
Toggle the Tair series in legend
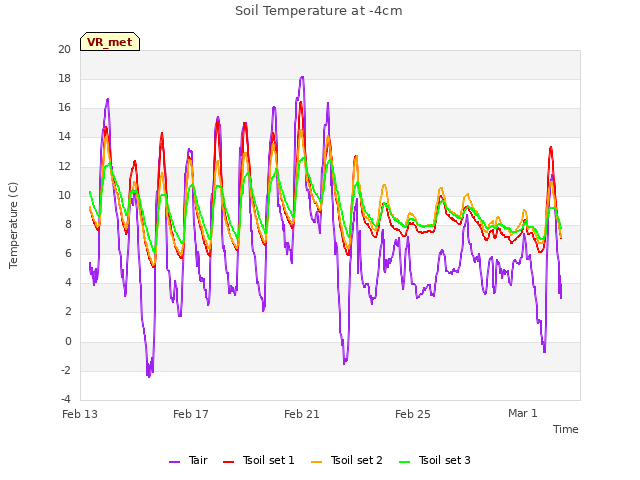coord(188,460)
